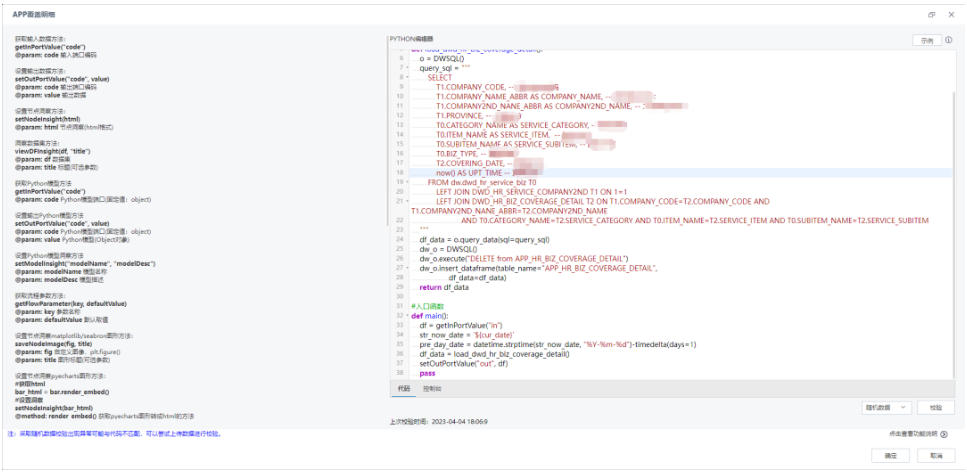
Task: Collapse the code fold at line 7
Action: (408, 68)
